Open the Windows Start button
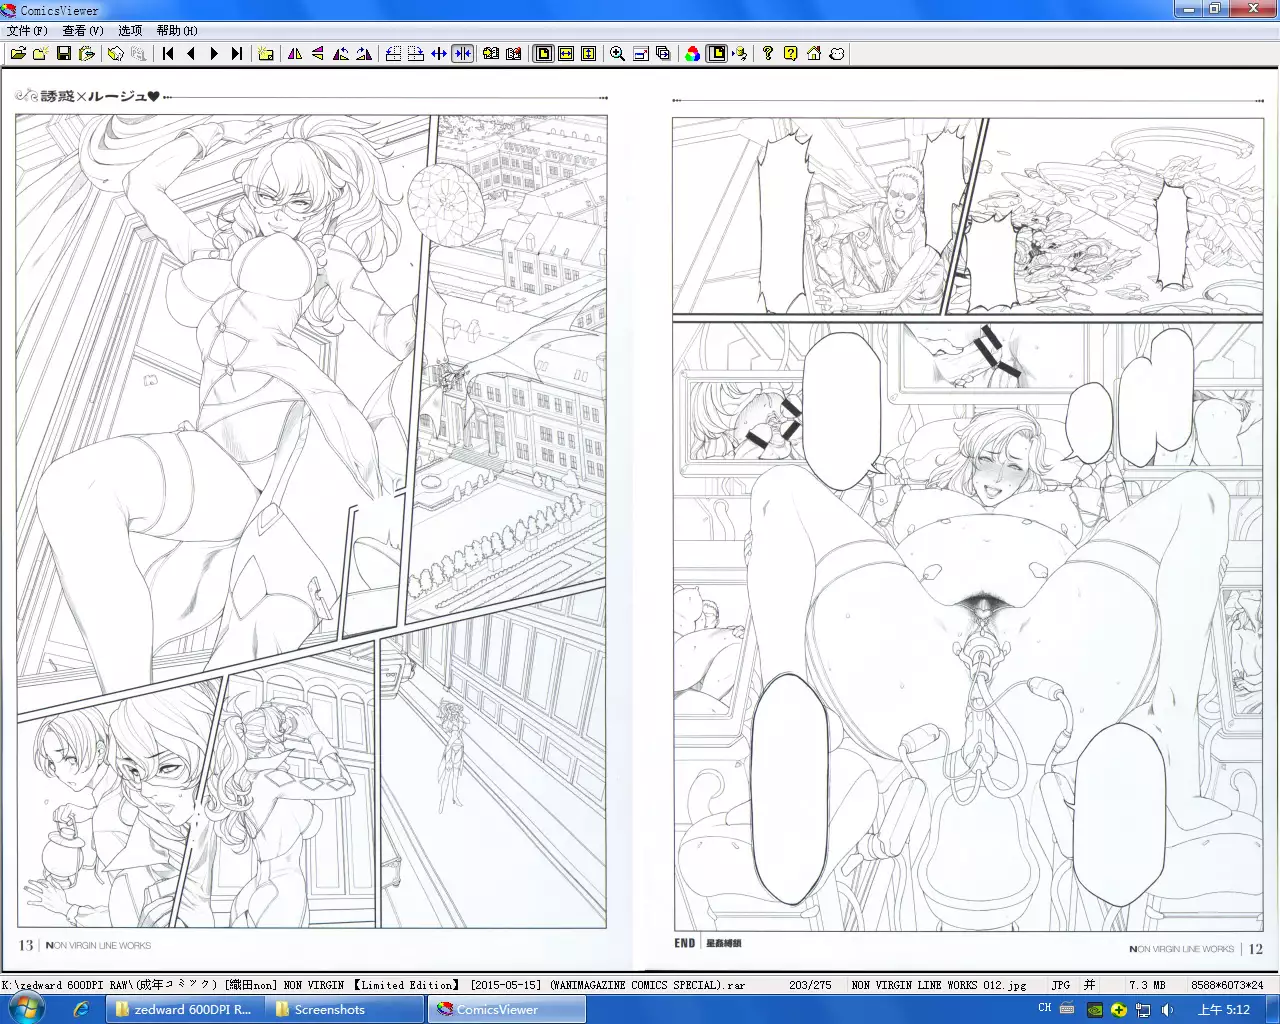 pyautogui.click(x=27, y=1009)
